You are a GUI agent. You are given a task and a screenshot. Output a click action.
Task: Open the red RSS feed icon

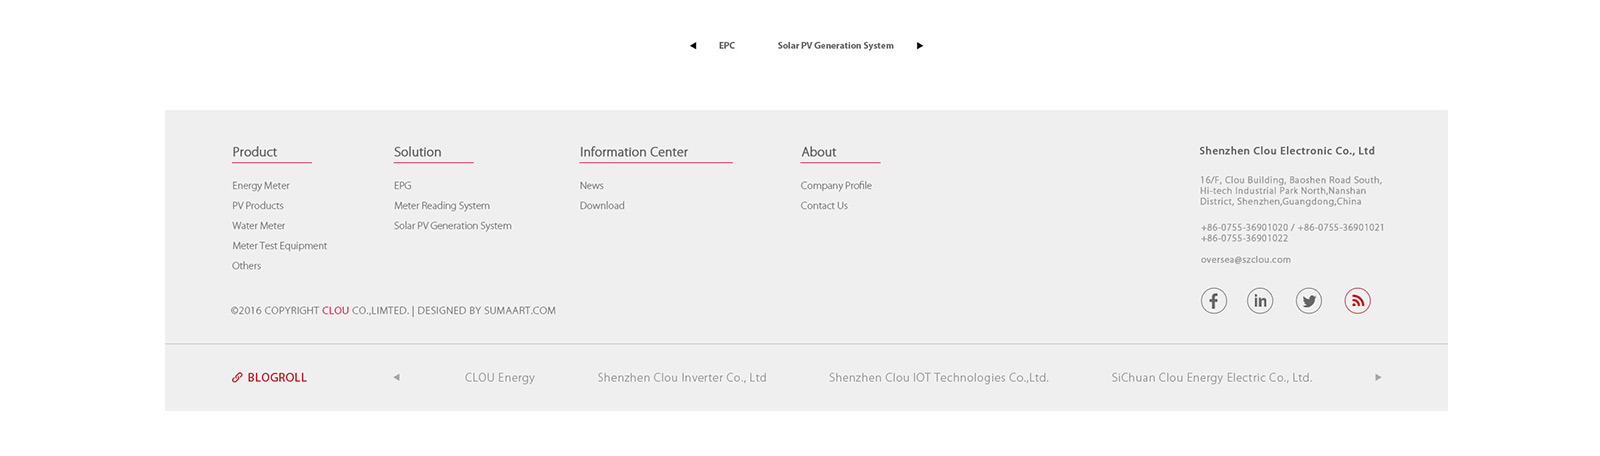pos(1357,301)
